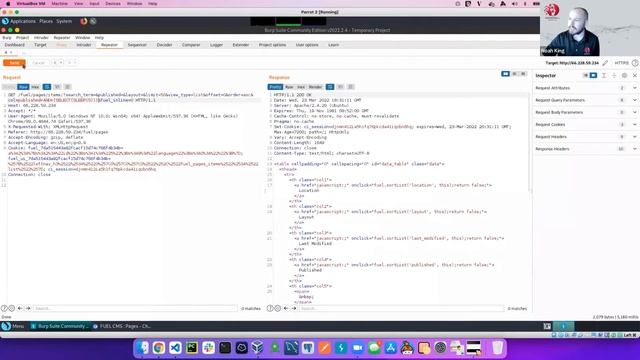Open the Repeater menu
This screenshot has height=360, width=640.
click(62, 38)
